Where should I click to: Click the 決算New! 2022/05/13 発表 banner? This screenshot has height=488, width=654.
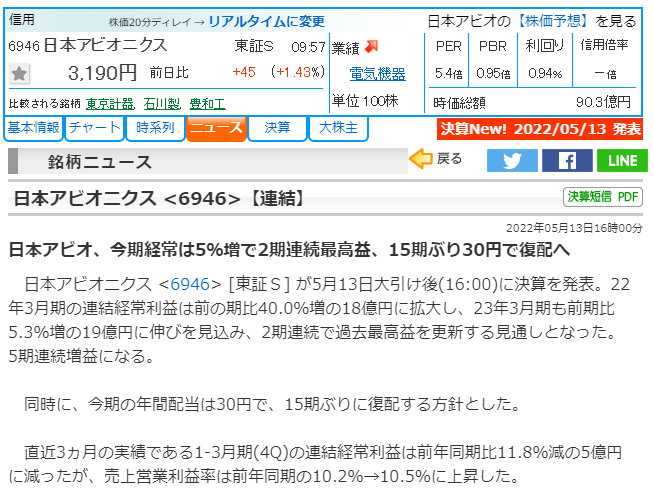pyautogui.click(x=540, y=129)
